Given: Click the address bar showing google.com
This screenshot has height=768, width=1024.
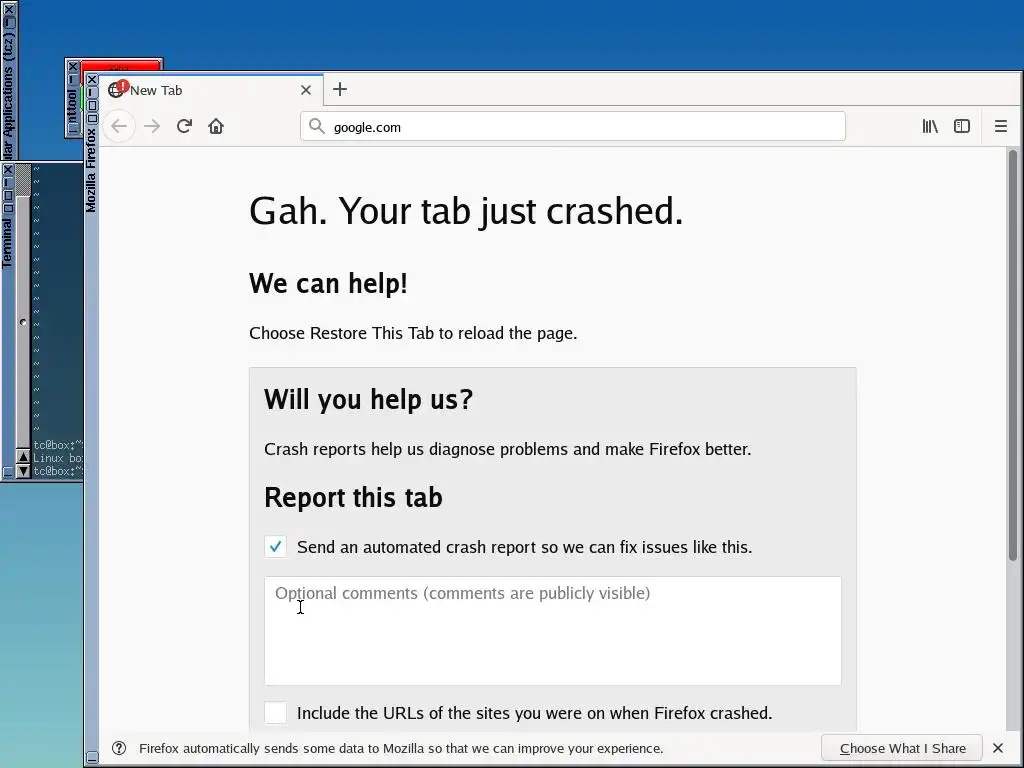Looking at the screenshot, I should (573, 127).
